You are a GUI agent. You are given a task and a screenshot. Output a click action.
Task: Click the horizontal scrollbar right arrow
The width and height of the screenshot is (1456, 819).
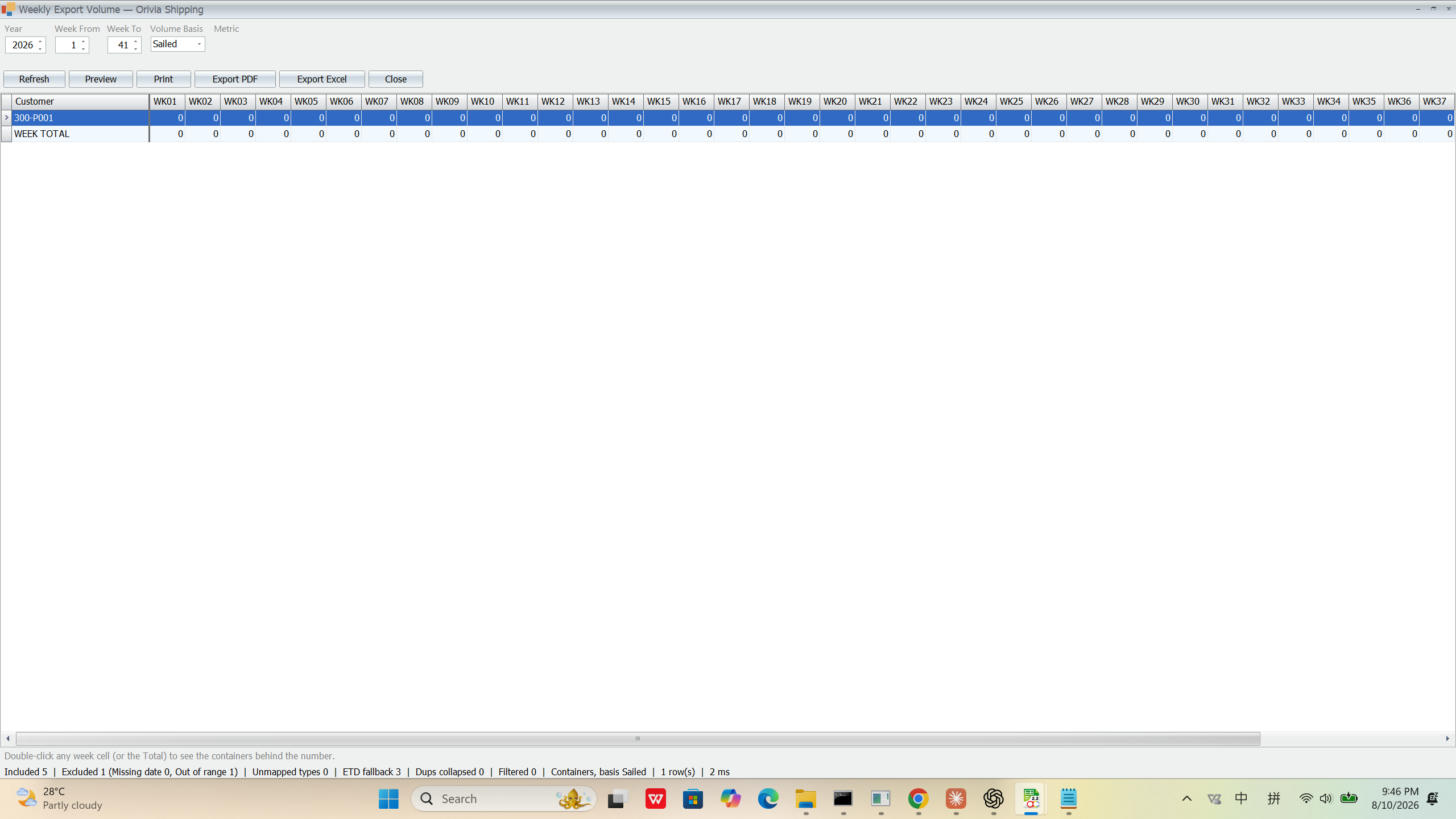(1447, 739)
